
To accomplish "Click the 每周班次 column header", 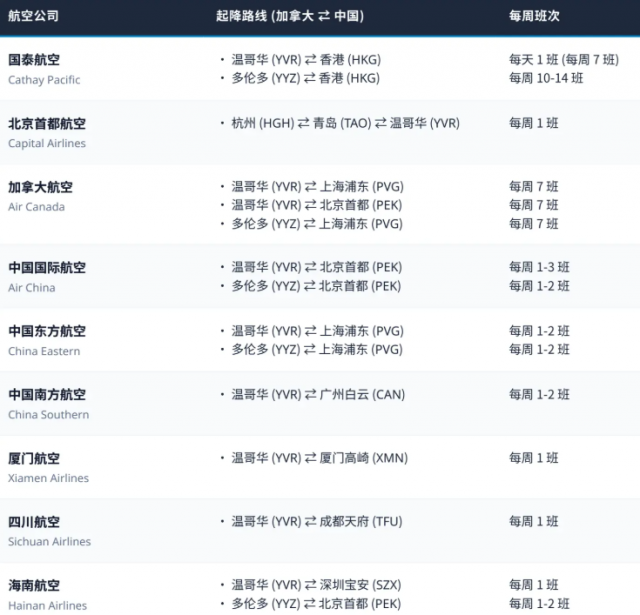I will click(x=534, y=16).
